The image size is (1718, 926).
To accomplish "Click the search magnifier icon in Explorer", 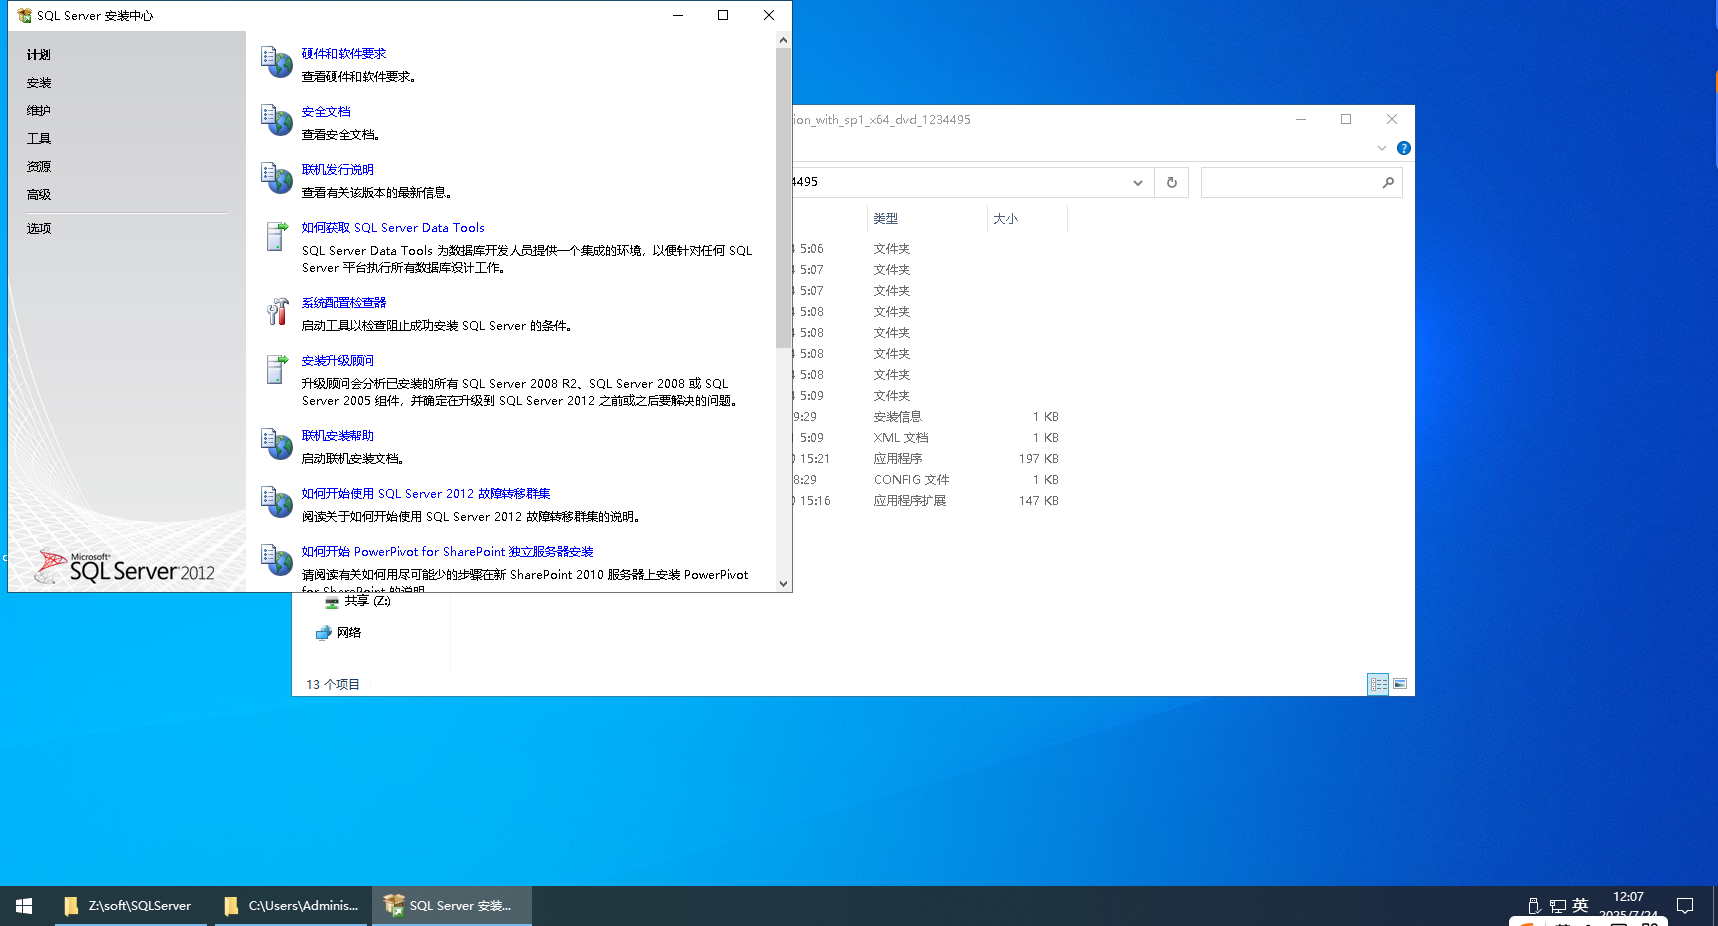I will click(x=1388, y=182).
